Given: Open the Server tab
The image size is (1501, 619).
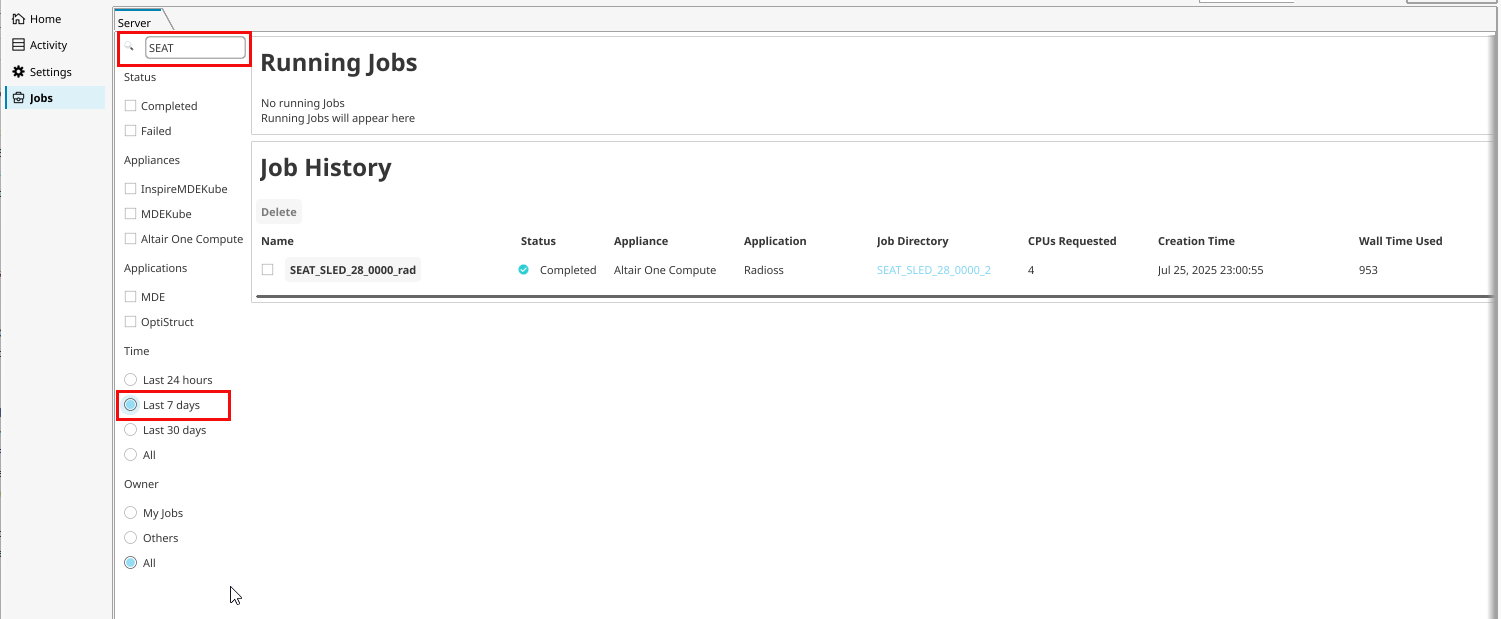Looking at the screenshot, I should pyautogui.click(x=135, y=22).
